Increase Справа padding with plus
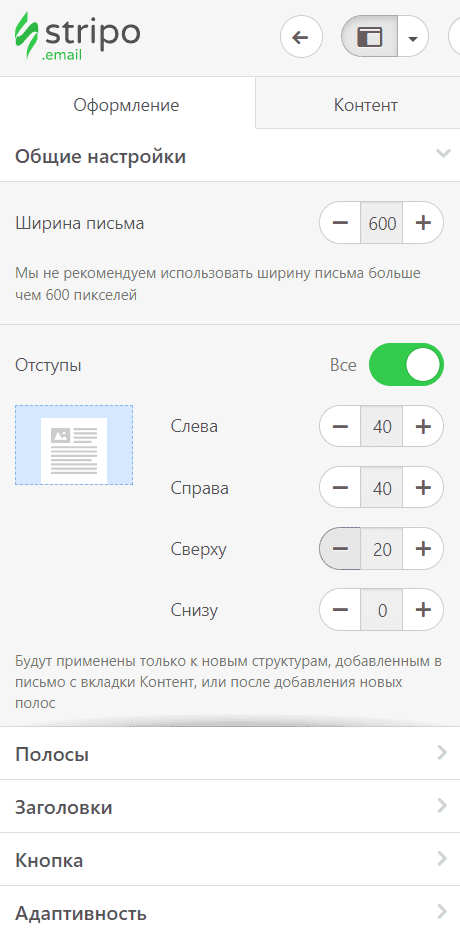 click(423, 488)
